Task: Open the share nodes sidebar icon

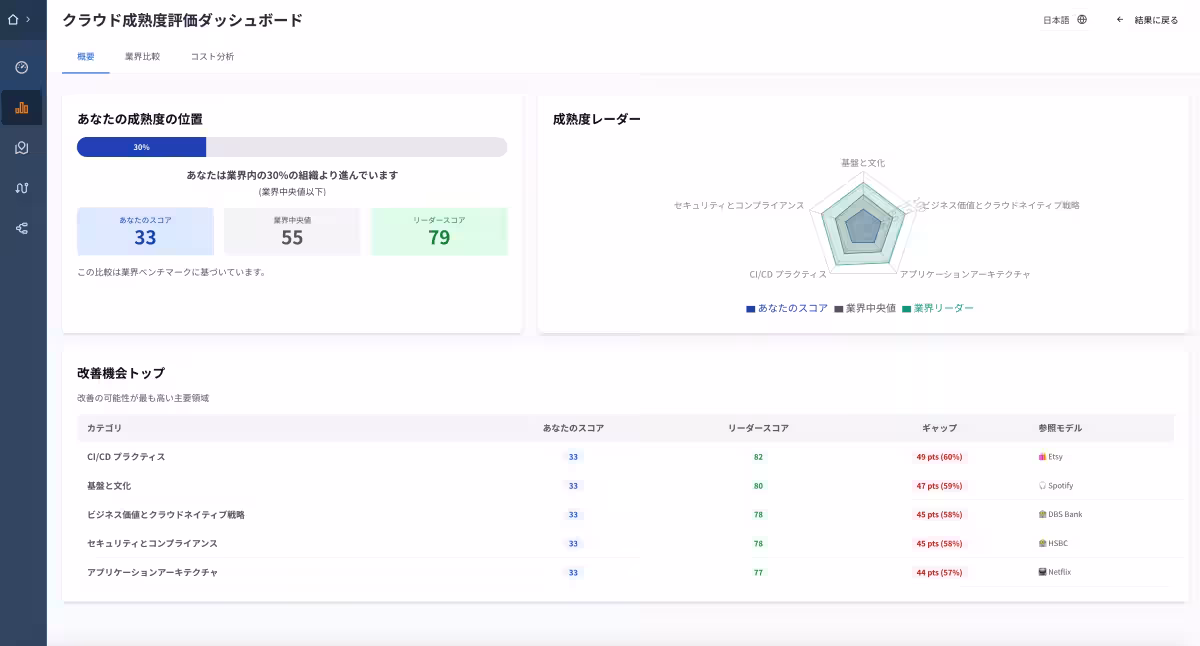Action: (x=22, y=228)
